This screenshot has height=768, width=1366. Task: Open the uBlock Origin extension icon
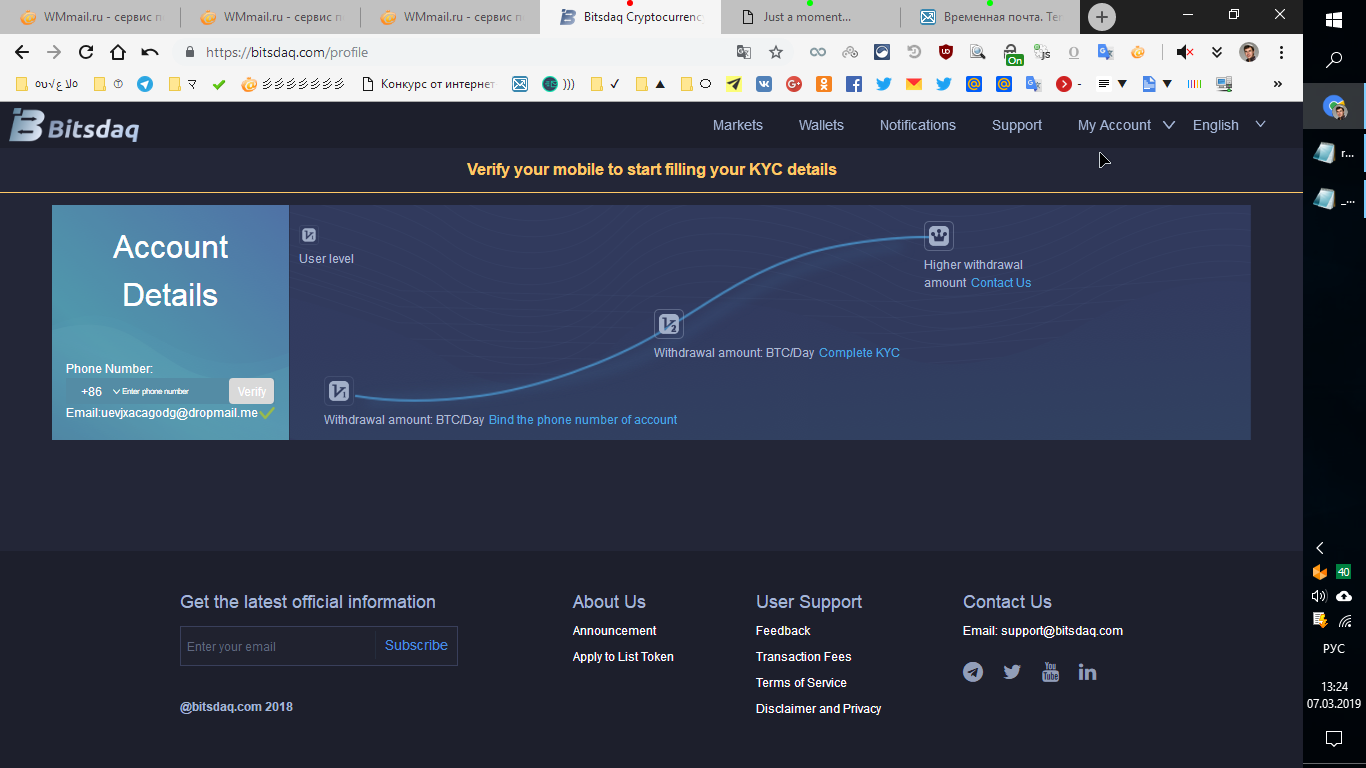tap(945, 52)
